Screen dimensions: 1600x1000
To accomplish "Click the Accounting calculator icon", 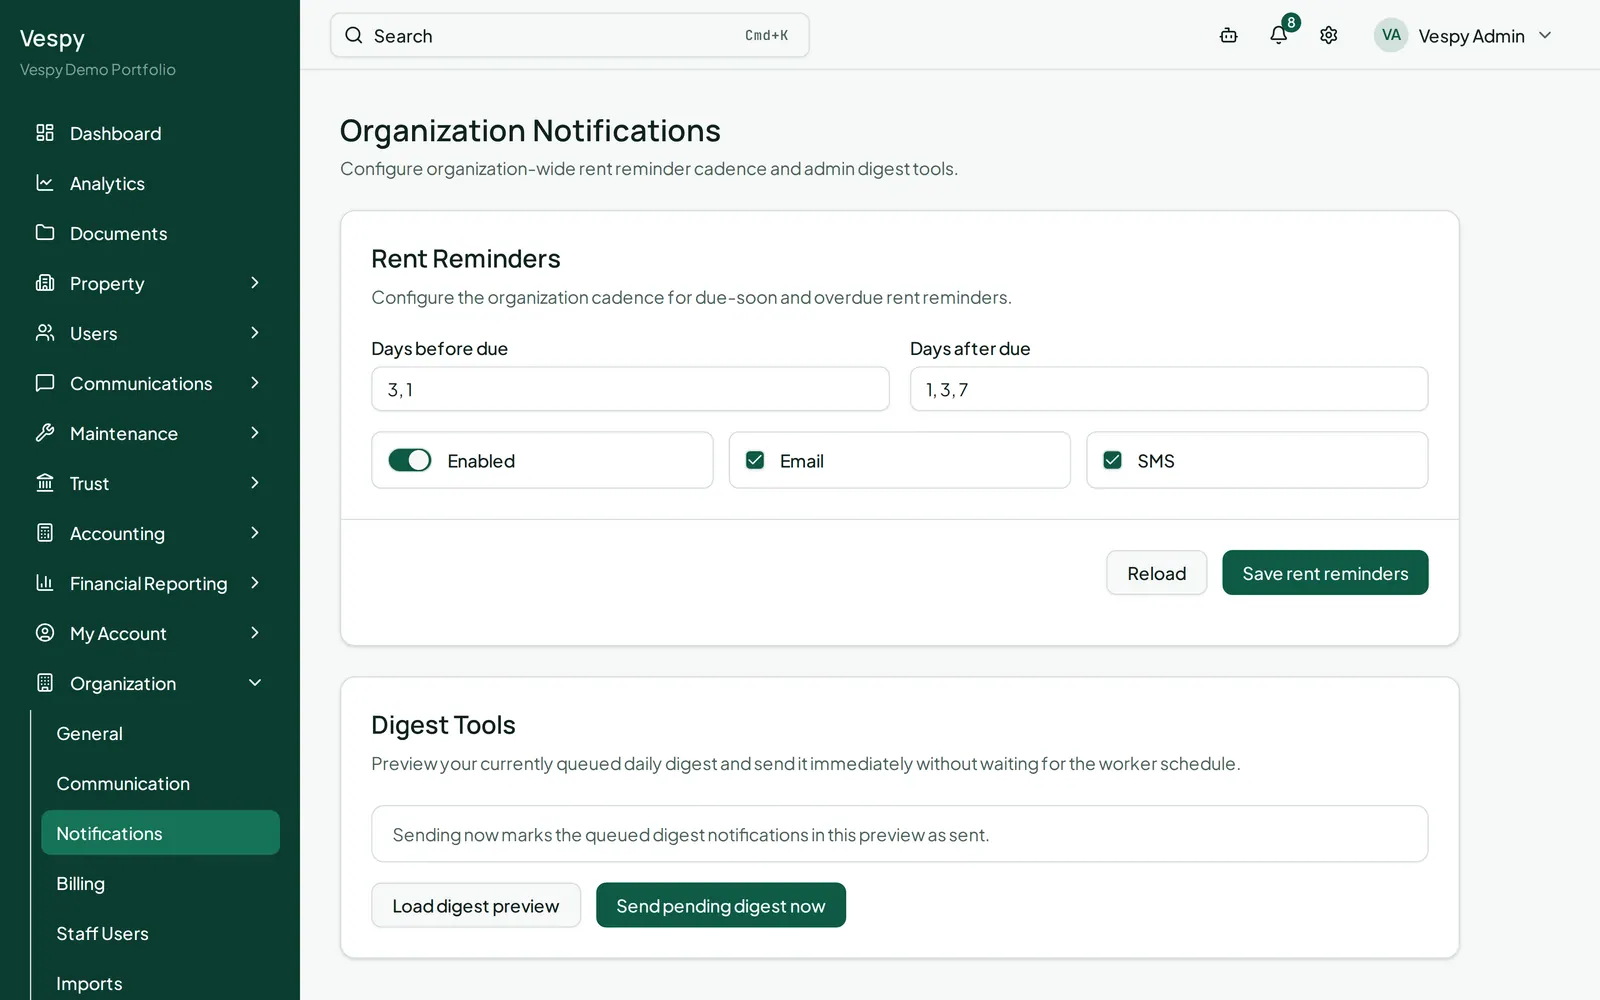I will pos(45,533).
